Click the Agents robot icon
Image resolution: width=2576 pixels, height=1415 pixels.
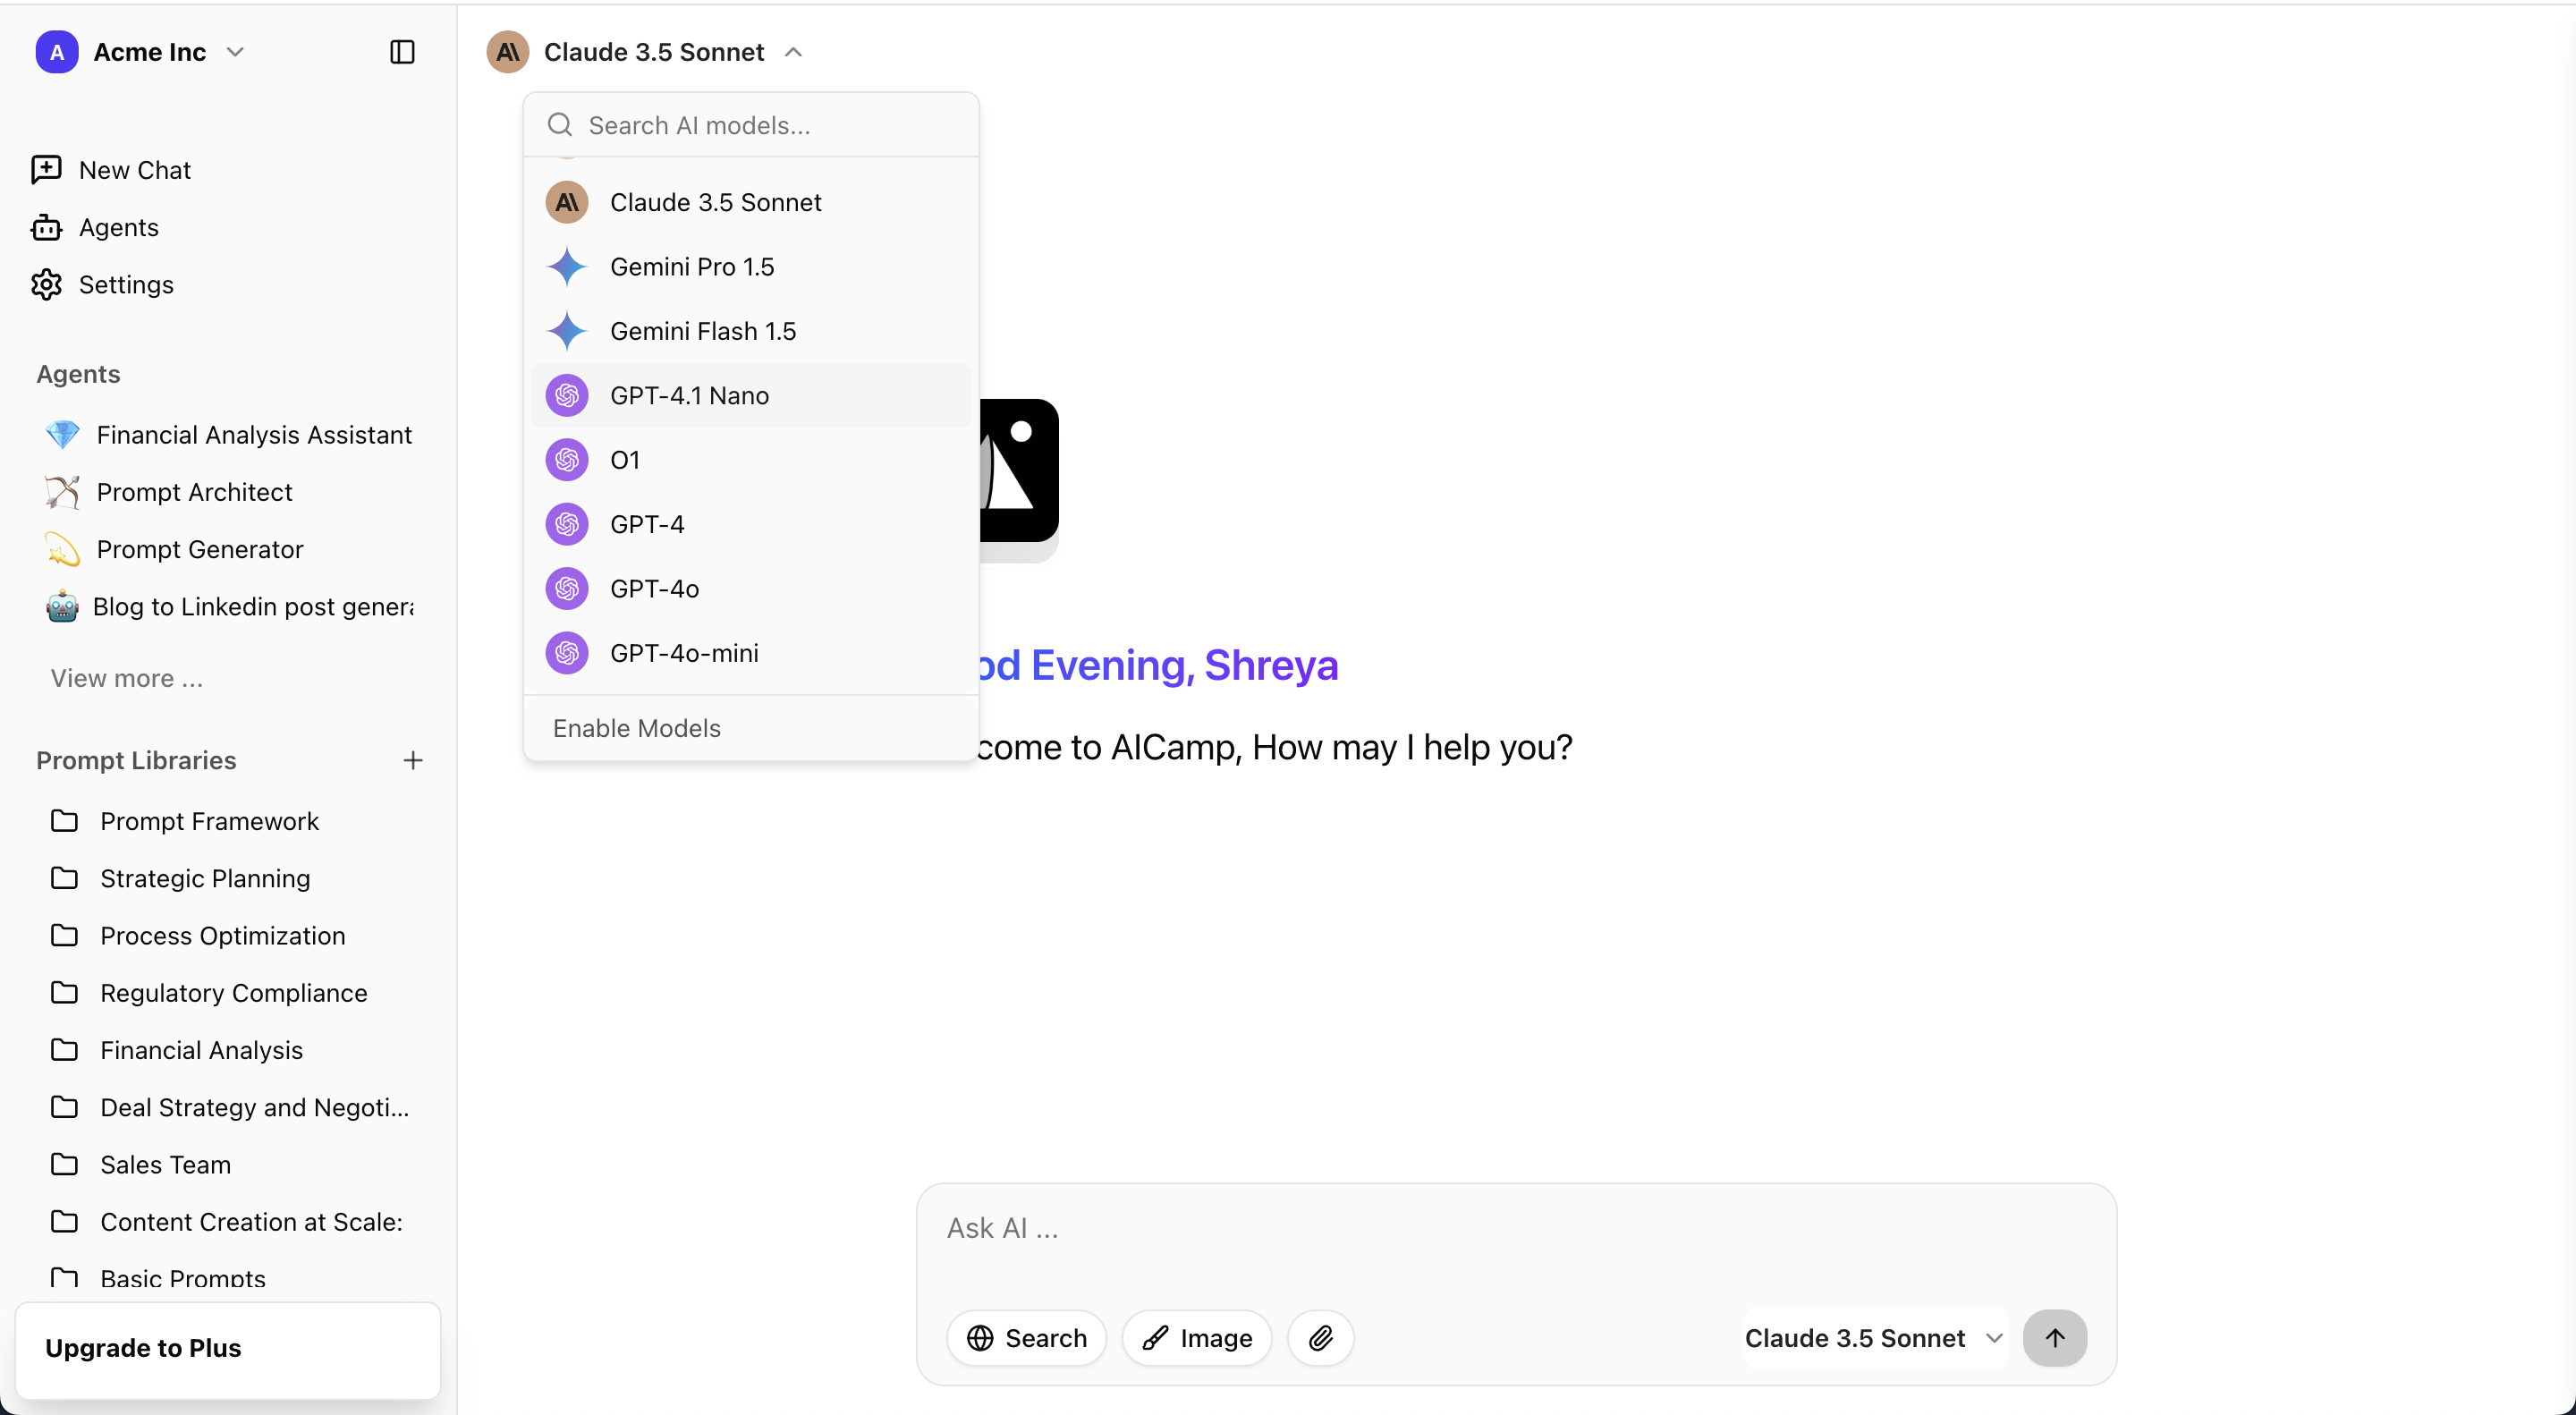click(46, 227)
